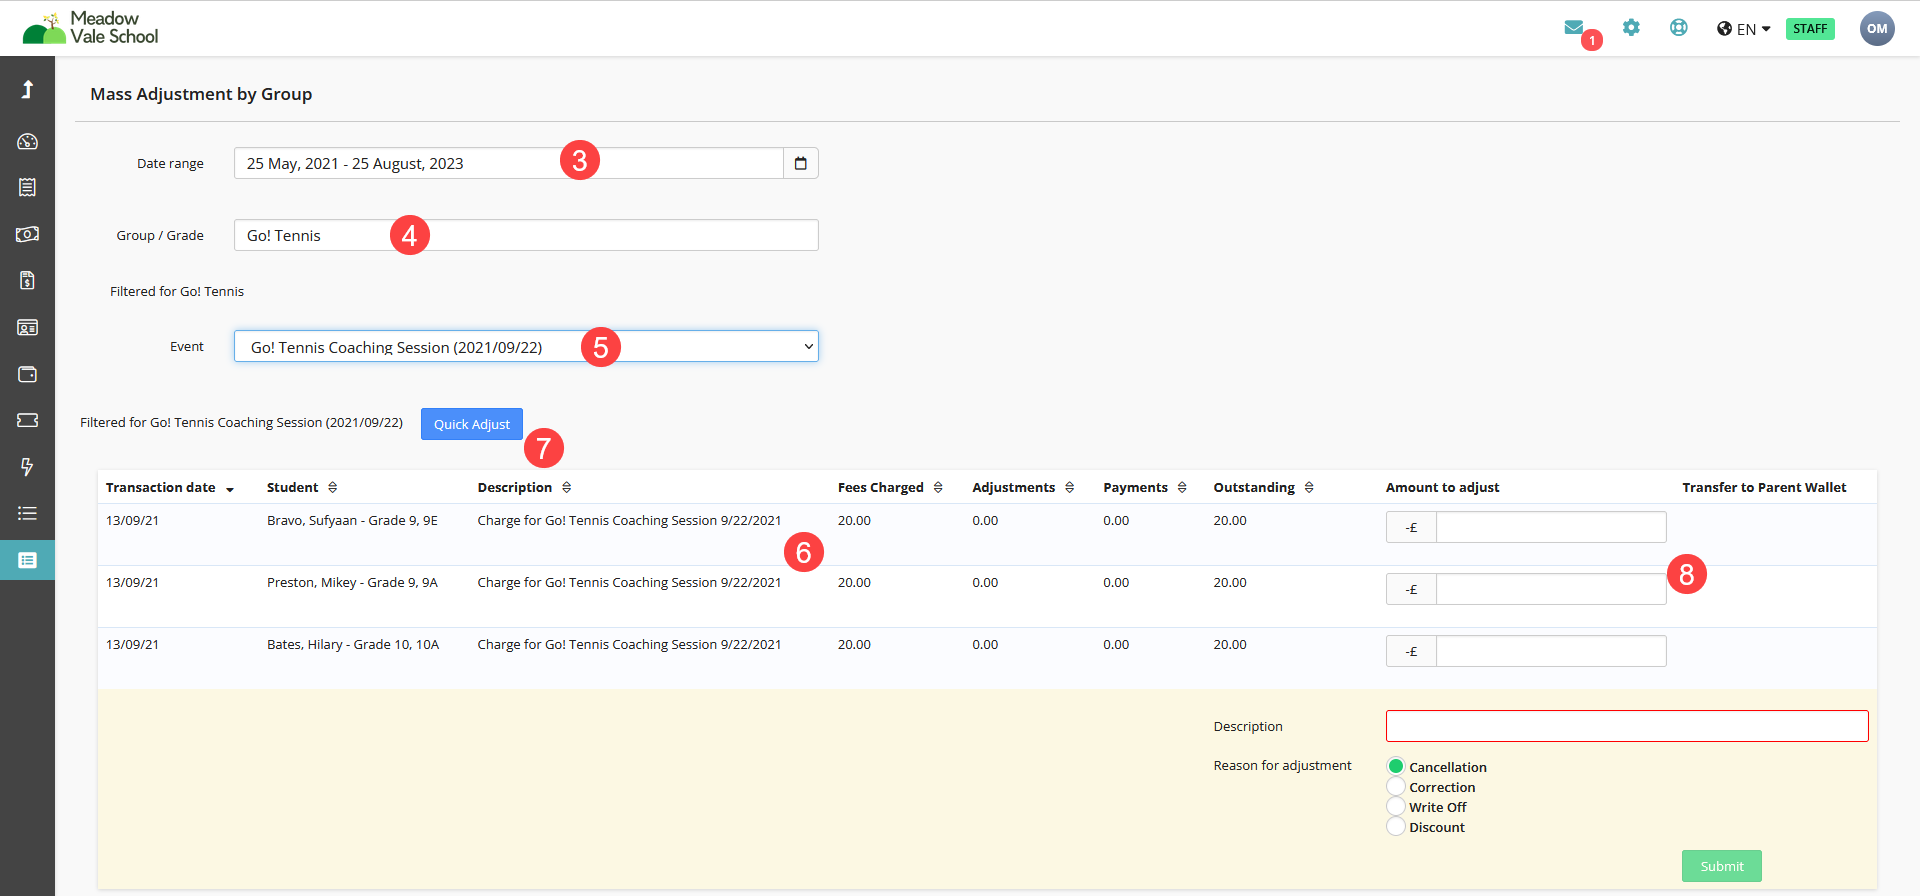Open the date range calendar picker
The height and width of the screenshot is (896, 1920).
(800, 163)
